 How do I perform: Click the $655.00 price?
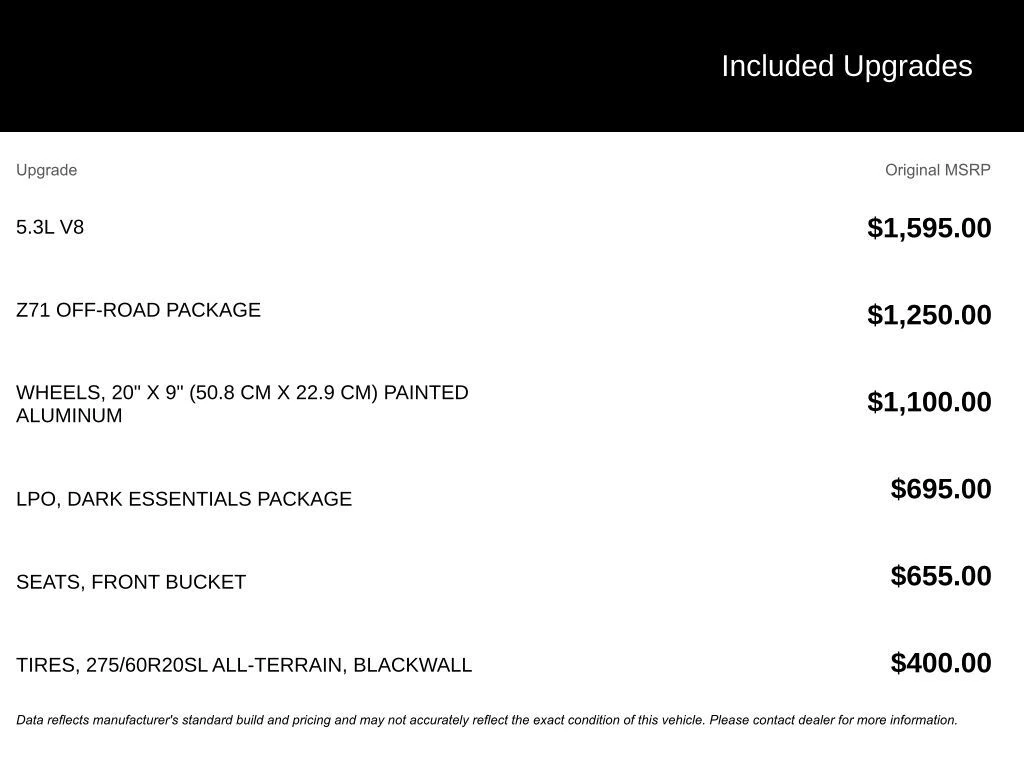941,576
